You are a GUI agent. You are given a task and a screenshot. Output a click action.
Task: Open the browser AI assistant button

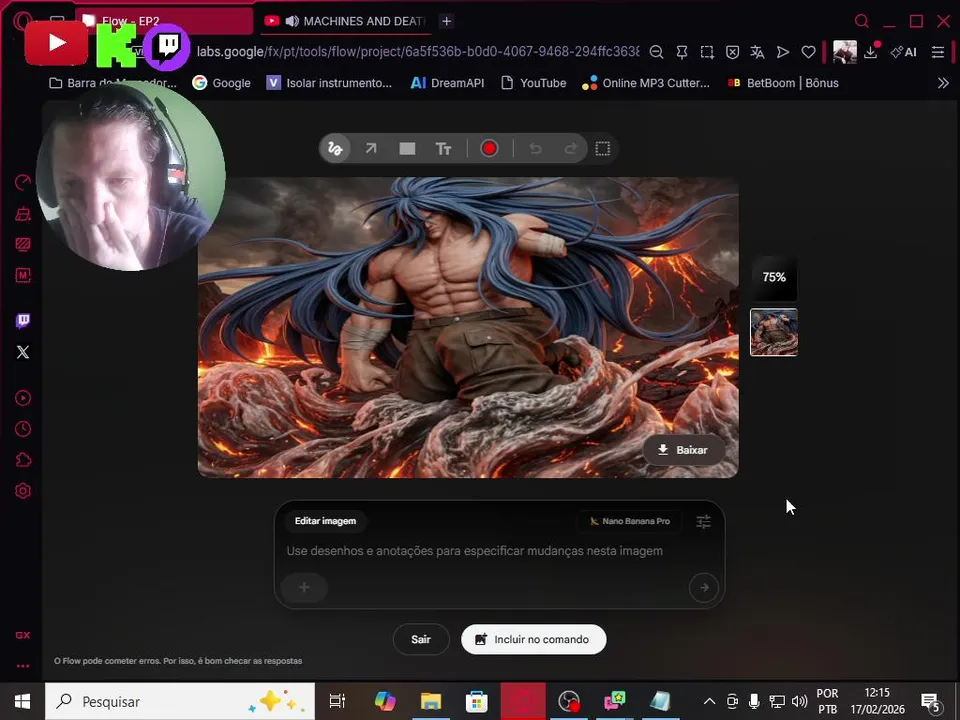tap(903, 52)
